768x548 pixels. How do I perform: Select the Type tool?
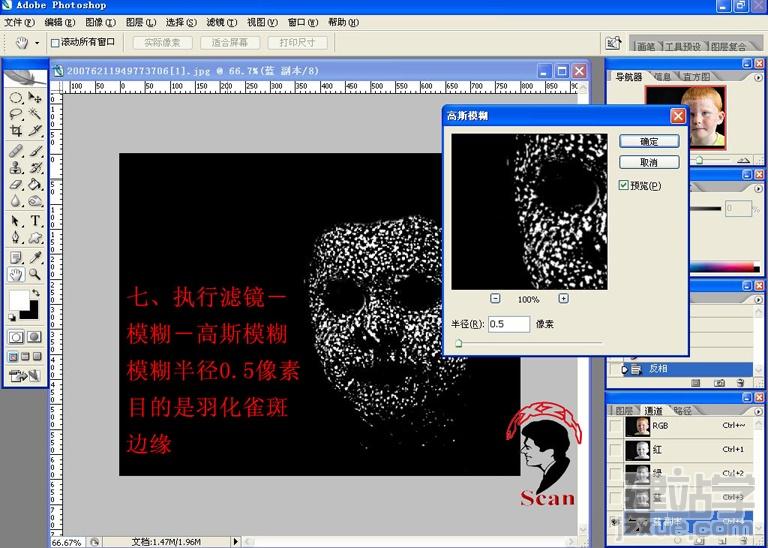pyautogui.click(x=34, y=221)
